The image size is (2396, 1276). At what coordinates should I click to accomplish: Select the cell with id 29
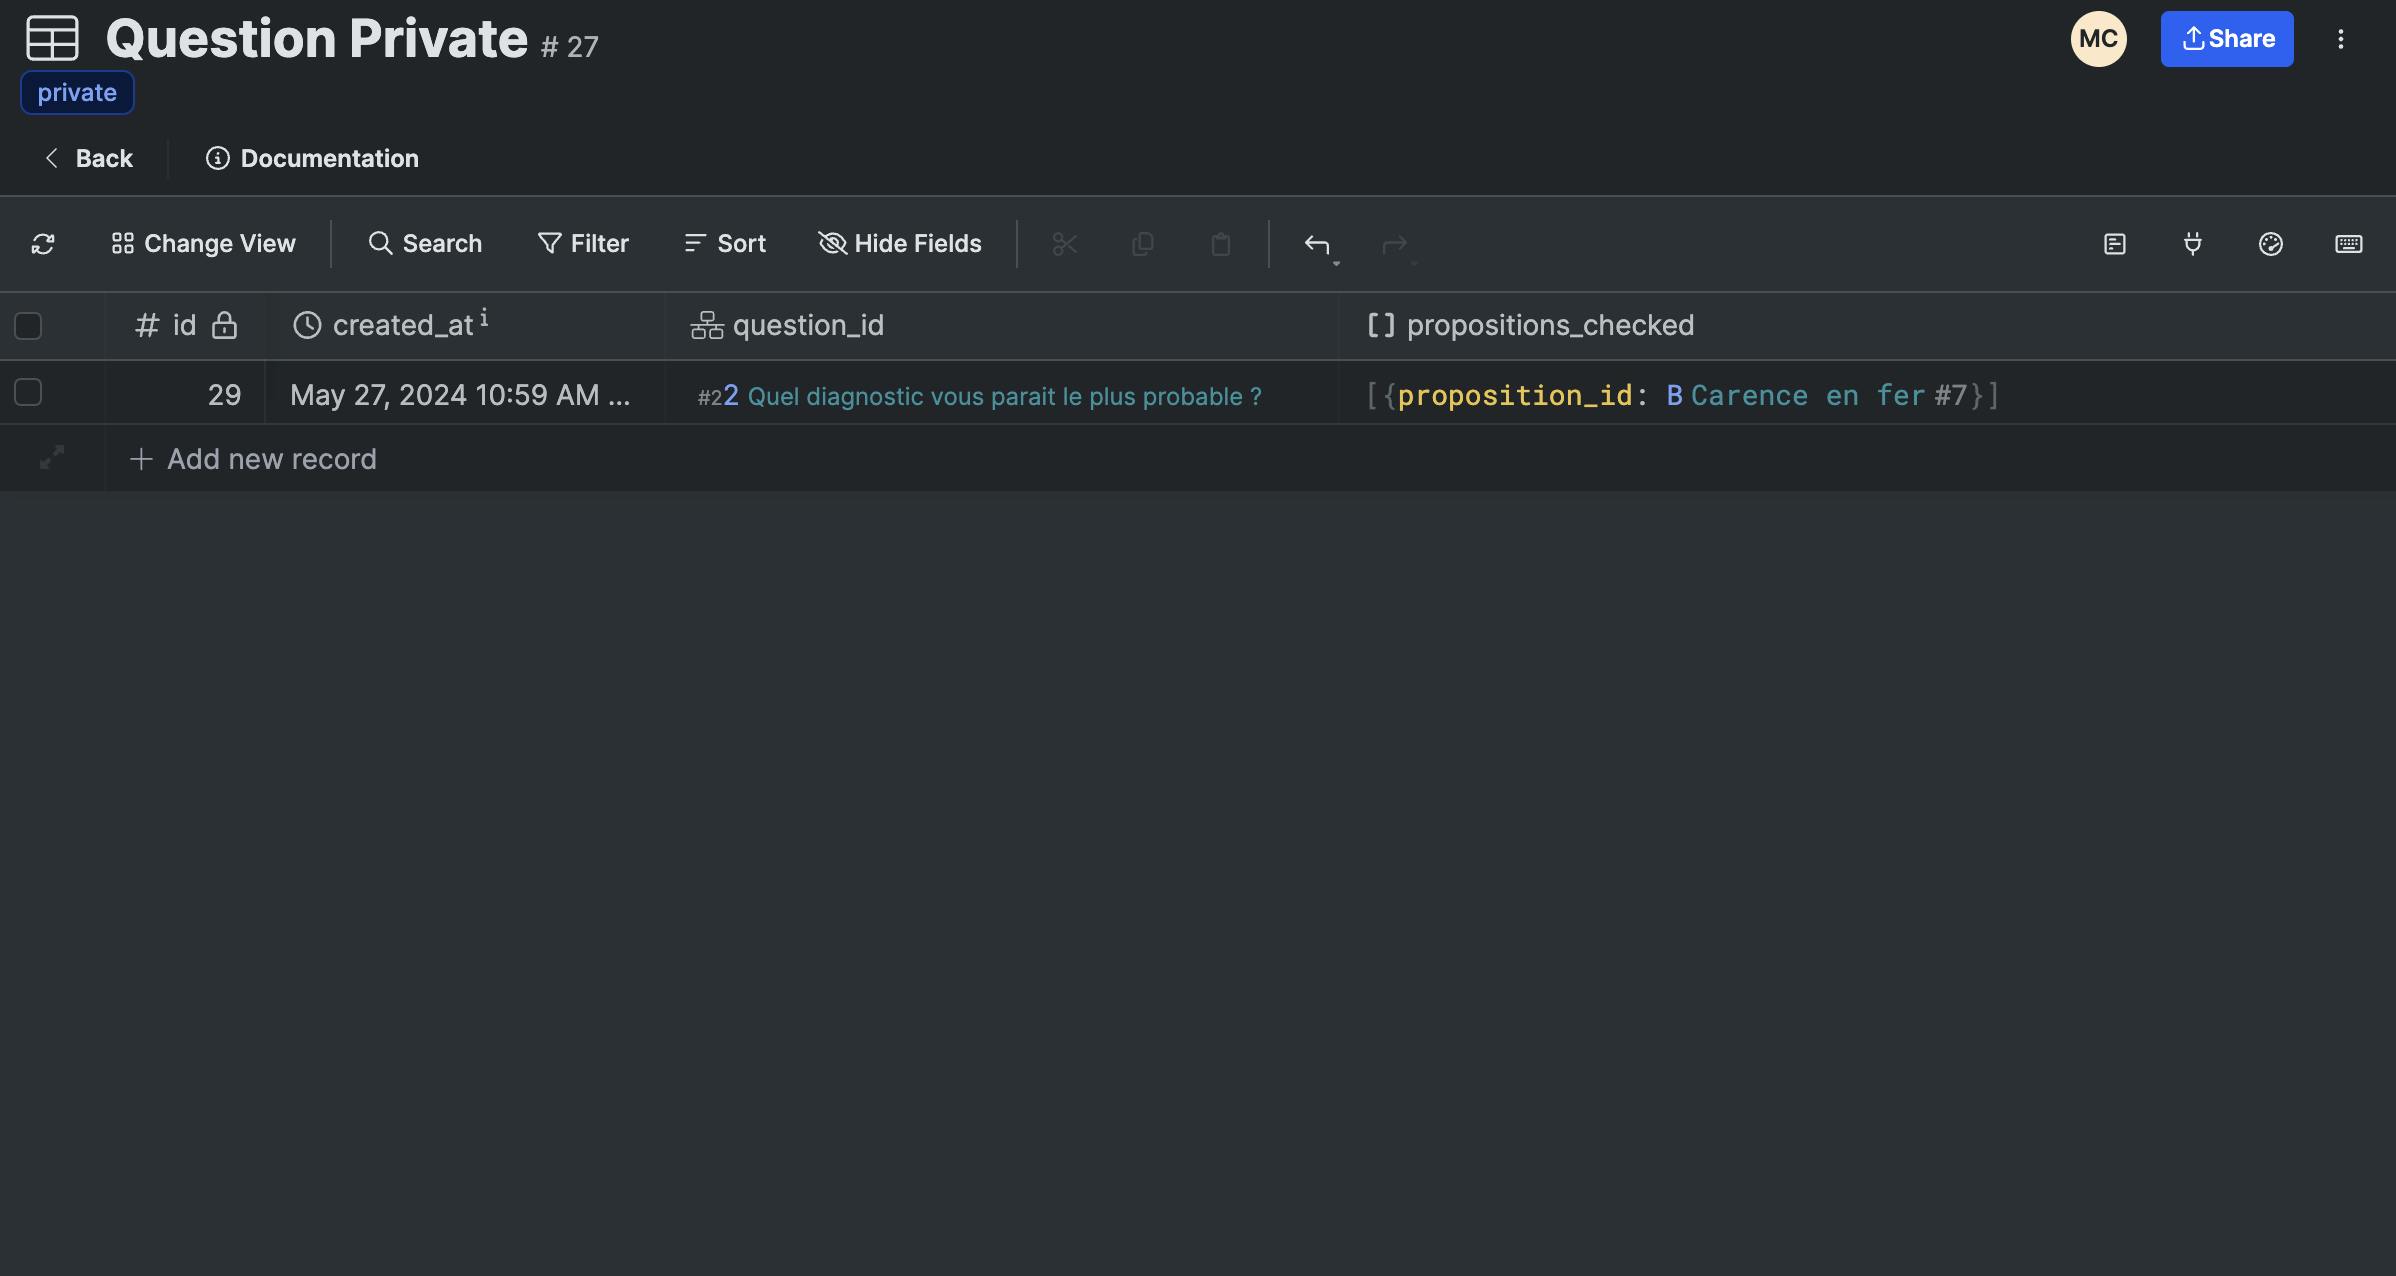pyautogui.click(x=185, y=393)
